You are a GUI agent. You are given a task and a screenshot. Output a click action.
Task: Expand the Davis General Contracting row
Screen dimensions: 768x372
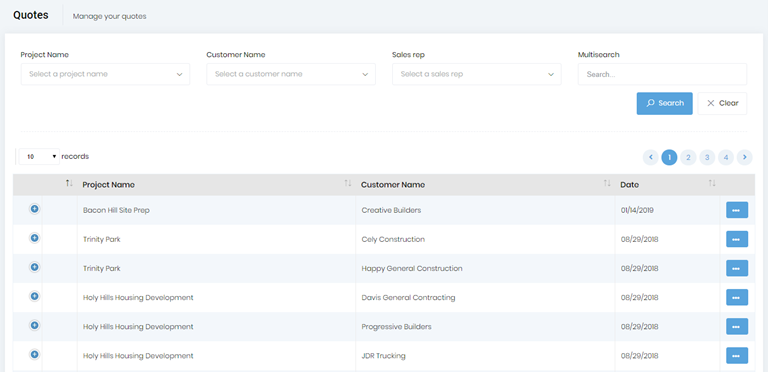coord(34,296)
